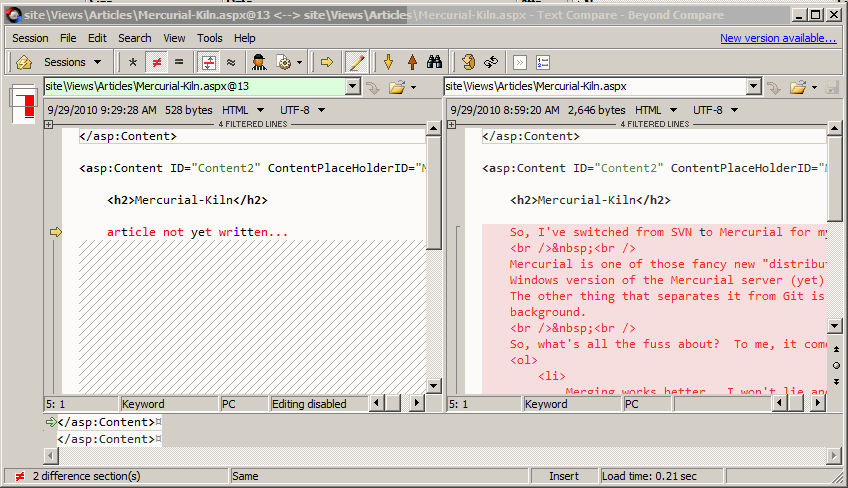Open right pane UTF-8 encoding dropdown
This screenshot has height=488, width=848.
716,110
